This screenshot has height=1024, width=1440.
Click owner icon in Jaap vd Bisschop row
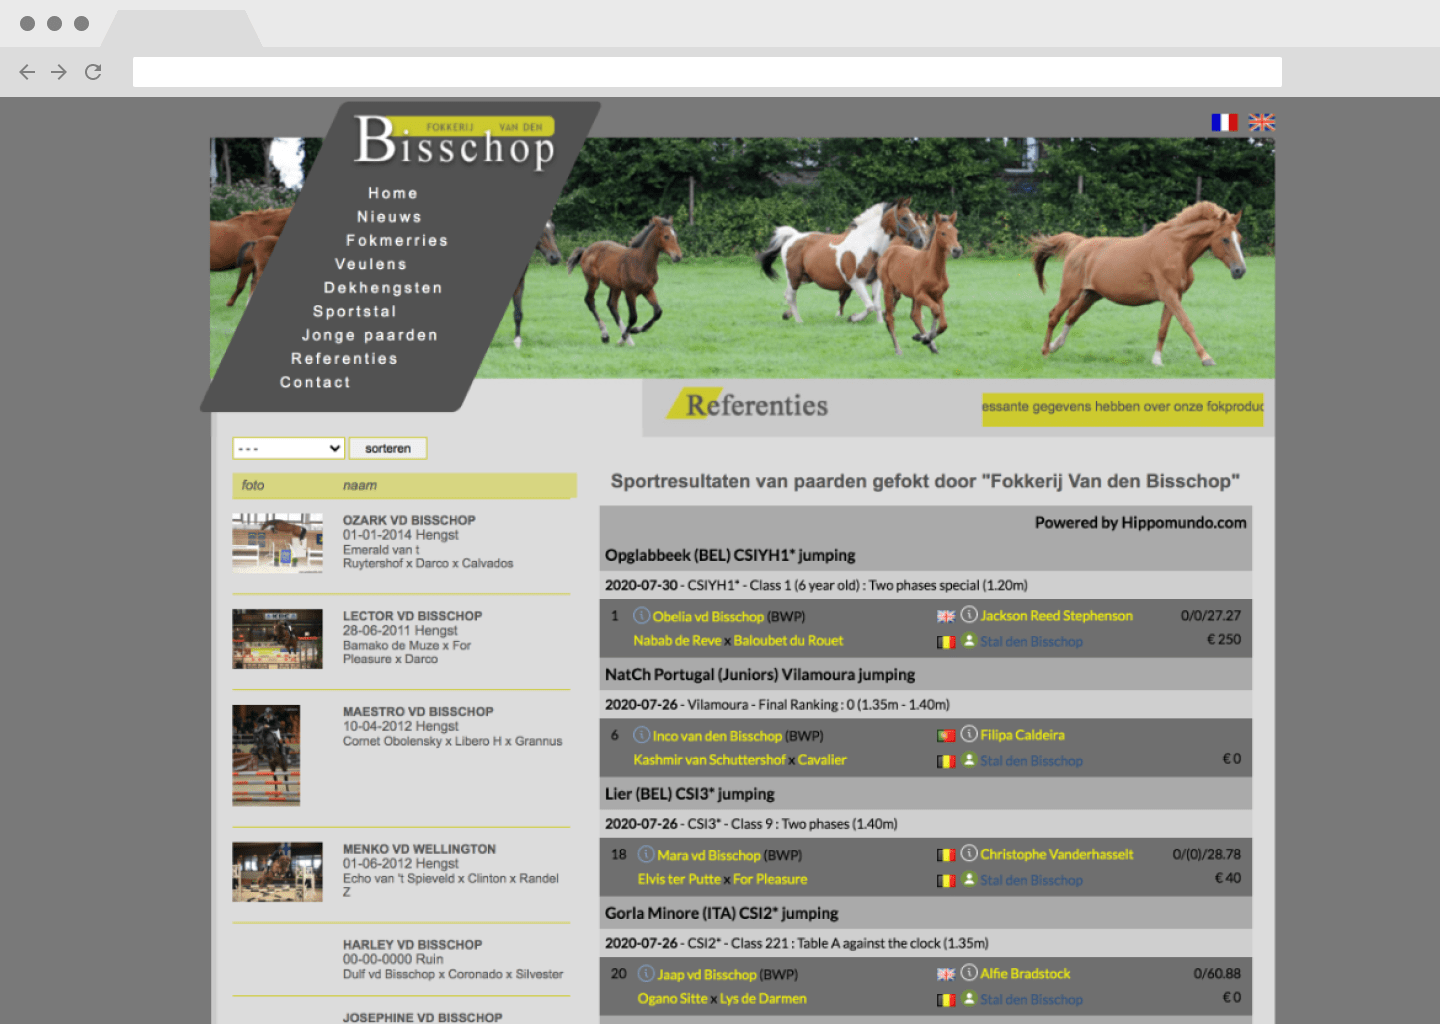(969, 998)
